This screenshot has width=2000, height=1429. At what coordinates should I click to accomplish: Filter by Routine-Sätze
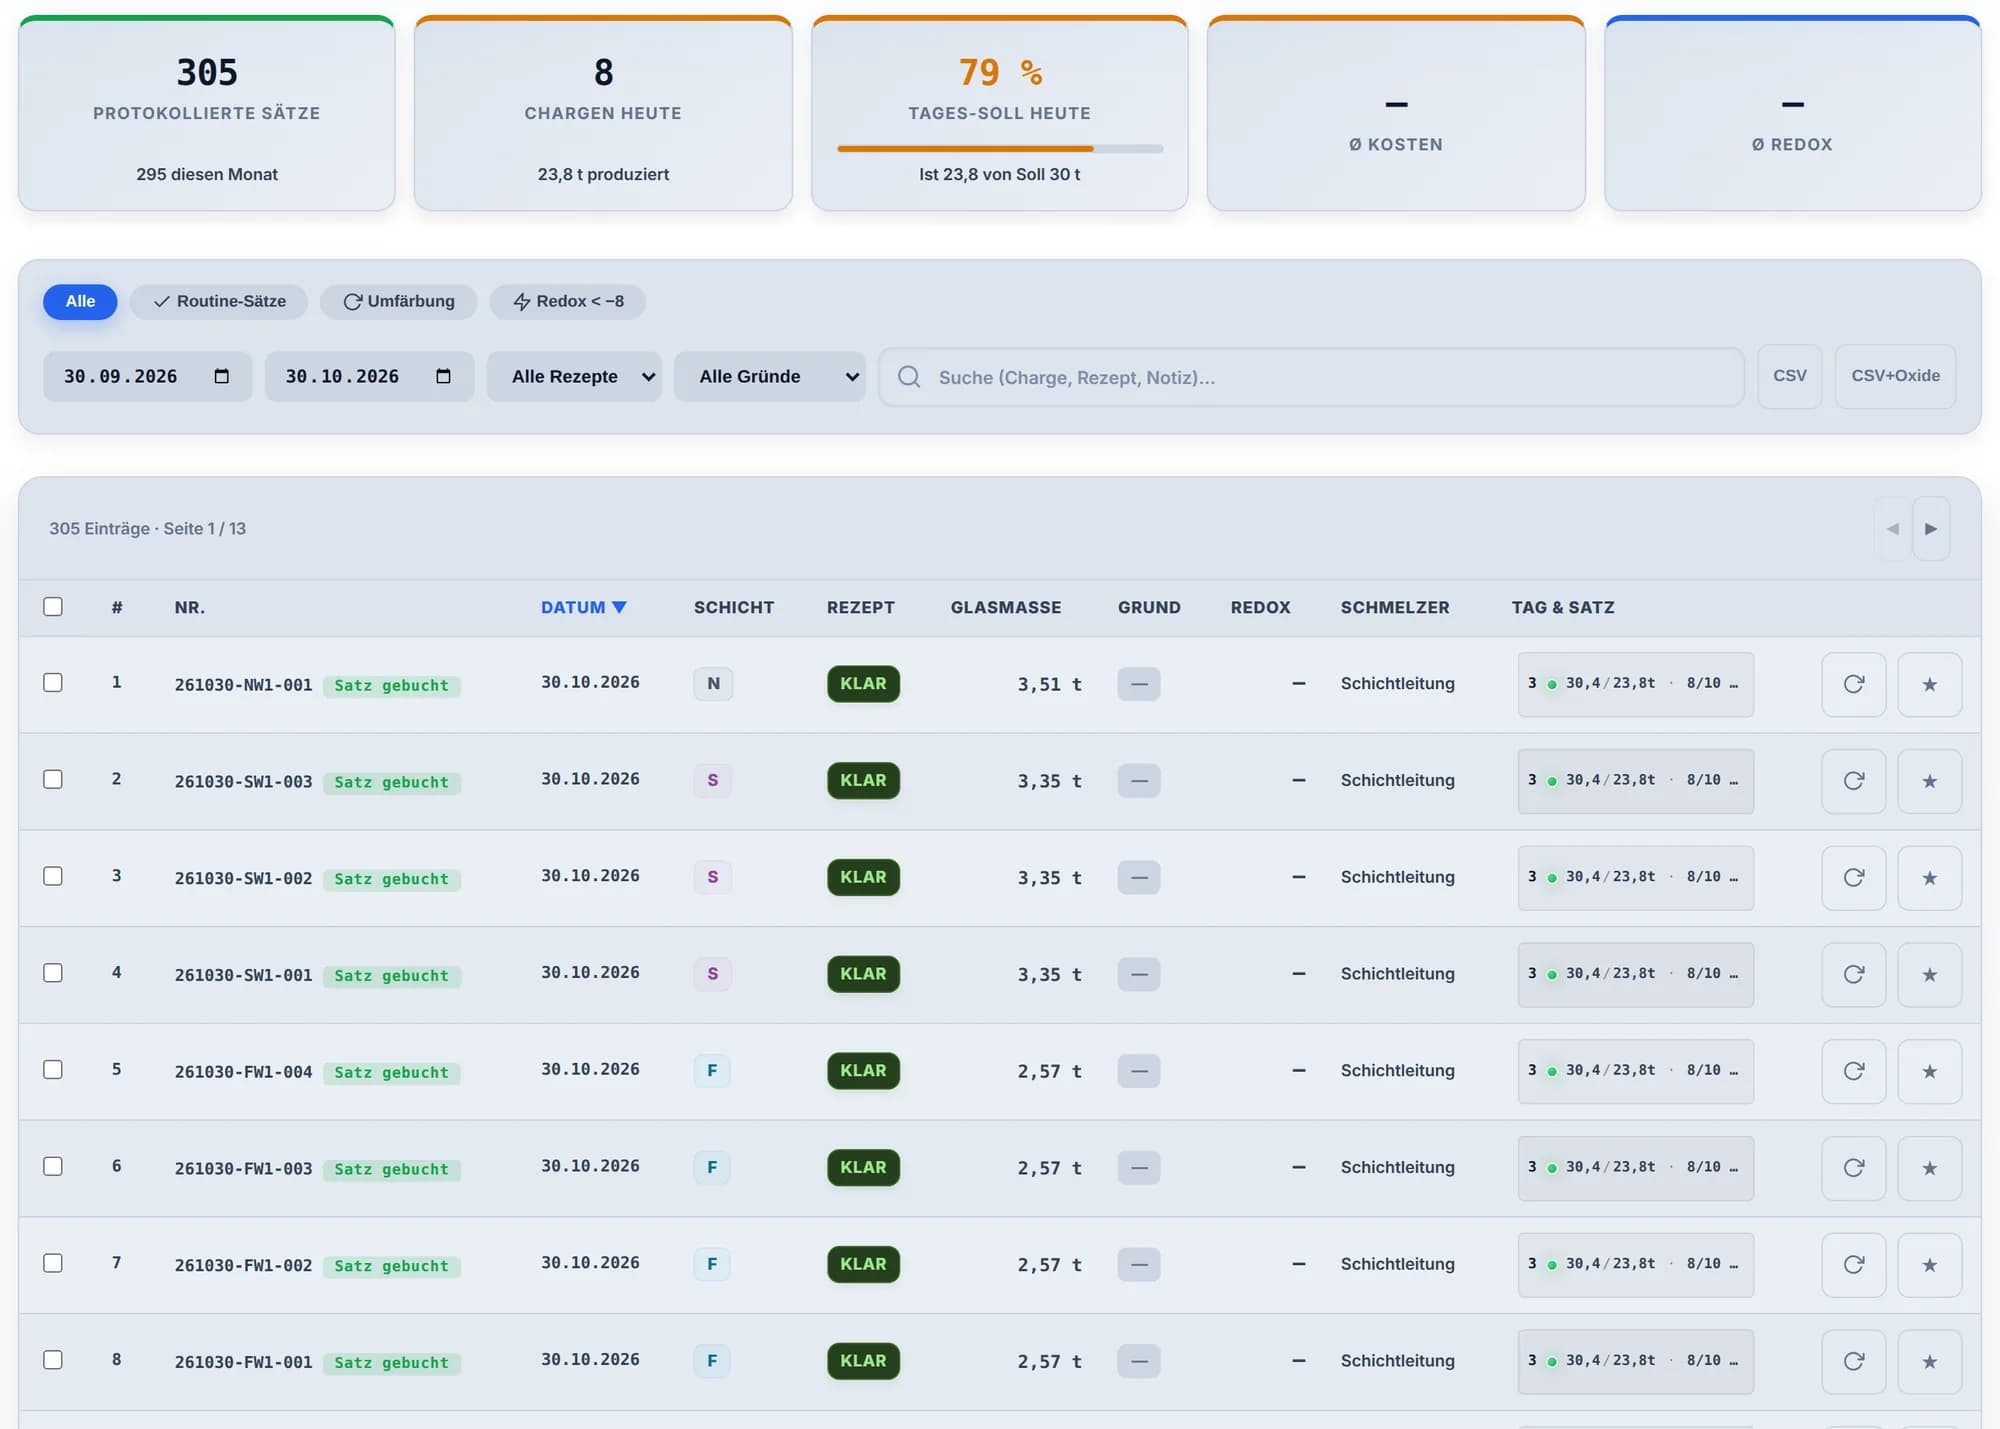(219, 301)
